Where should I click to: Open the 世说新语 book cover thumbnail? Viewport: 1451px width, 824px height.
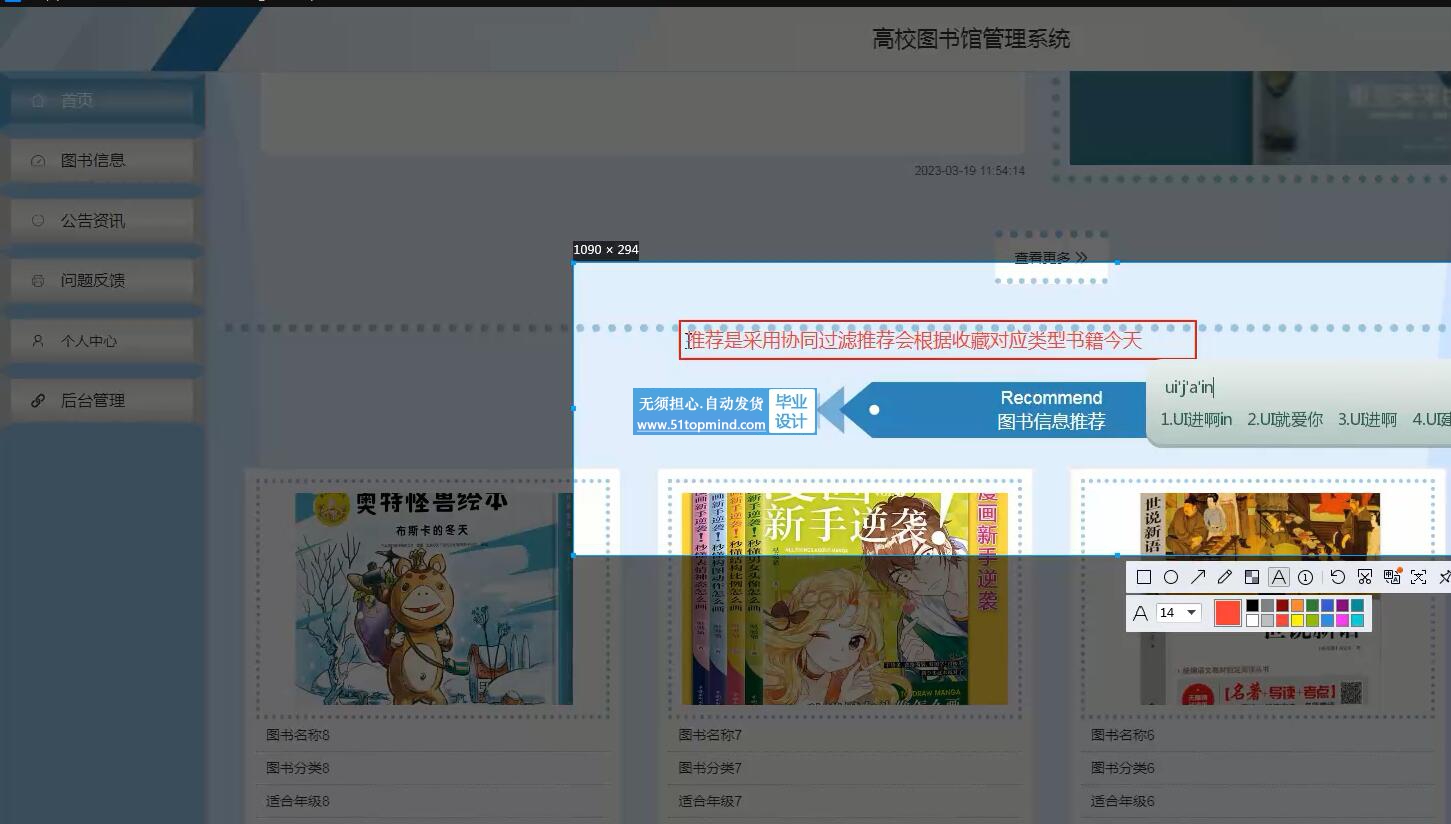pos(1259,598)
